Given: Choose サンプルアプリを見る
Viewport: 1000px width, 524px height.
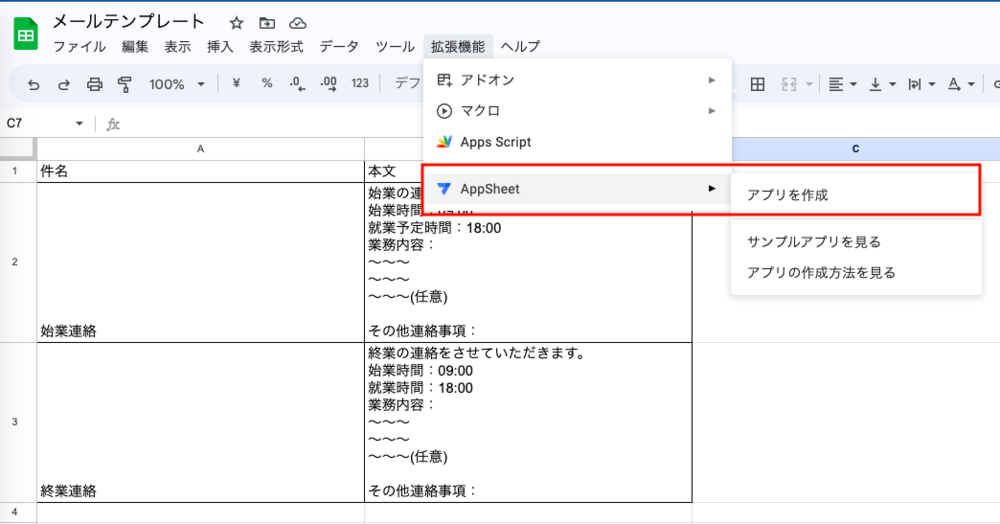Looking at the screenshot, I should point(856,242).
